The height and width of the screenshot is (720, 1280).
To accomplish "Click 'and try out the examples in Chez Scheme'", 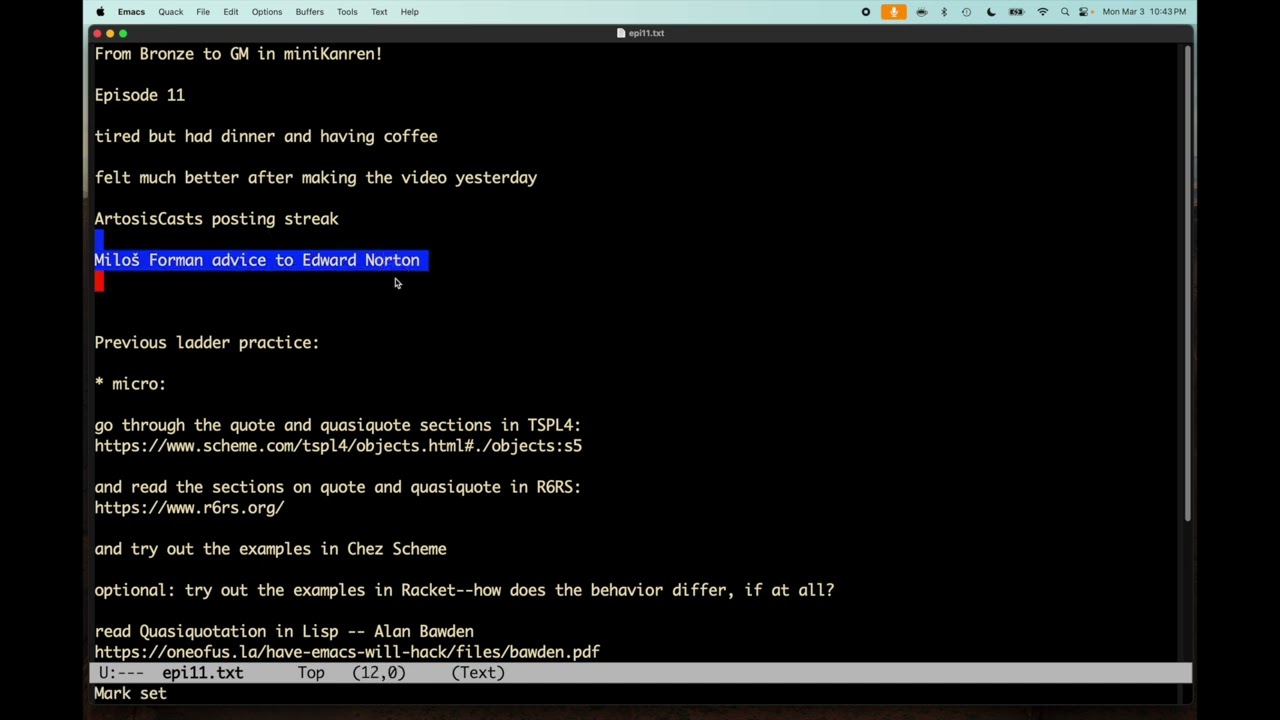I will click(x=270, y=549).
